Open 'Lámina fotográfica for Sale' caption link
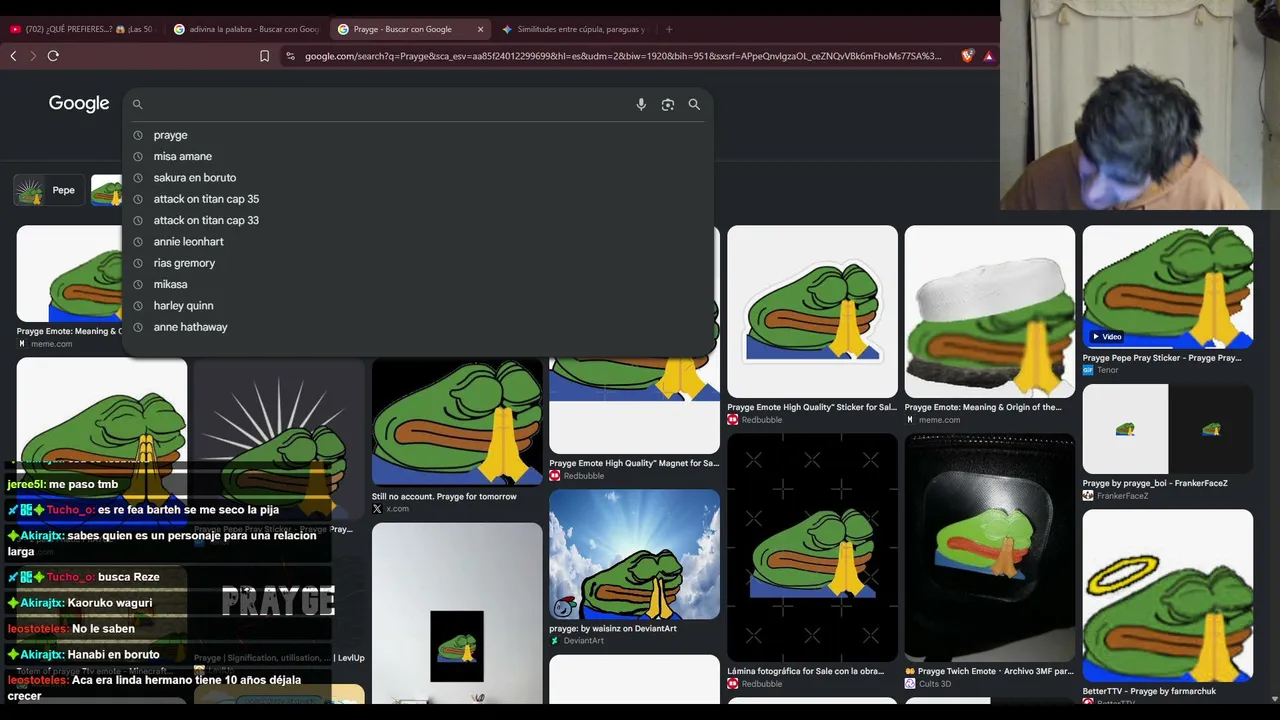 coord(805,671)
